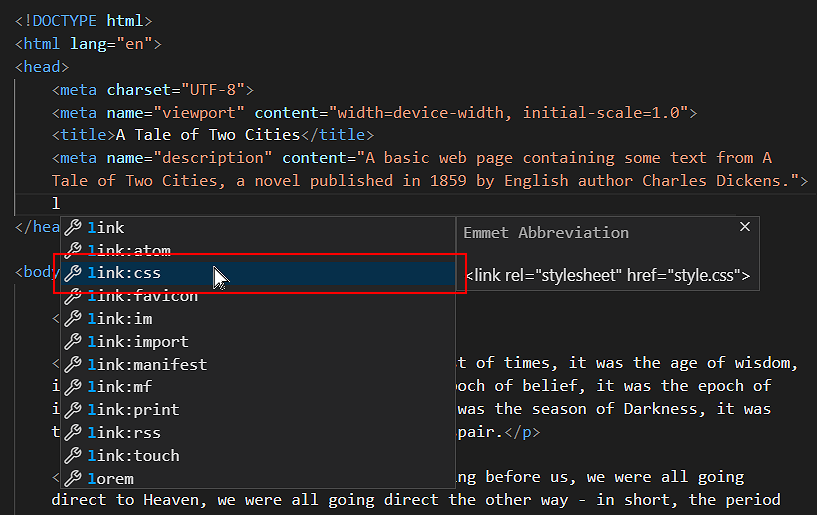817x515 pixels.
Task: Click the wrench icon beside link:rss
Action: coord(73,433)
